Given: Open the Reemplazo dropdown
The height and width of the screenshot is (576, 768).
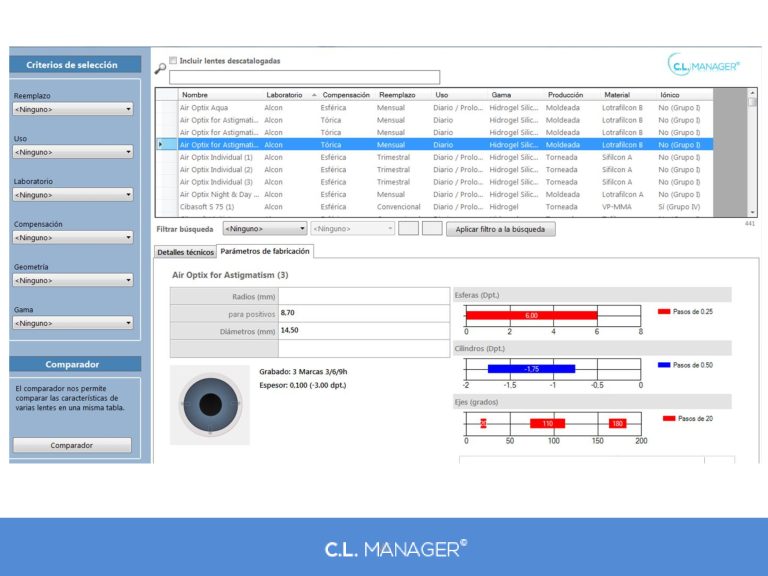Looking at the screenshot, I should tap(73, 109).
